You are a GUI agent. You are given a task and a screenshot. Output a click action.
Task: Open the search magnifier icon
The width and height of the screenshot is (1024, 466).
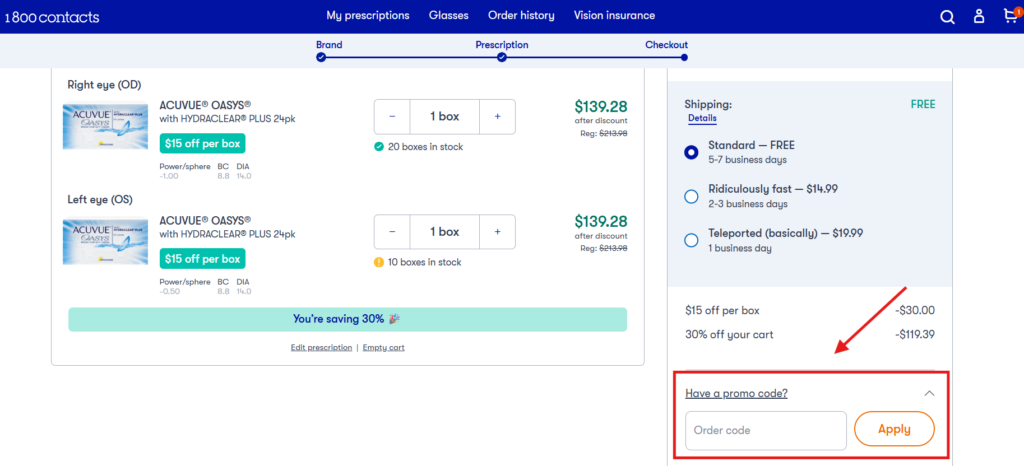click(x=947, y=17)
